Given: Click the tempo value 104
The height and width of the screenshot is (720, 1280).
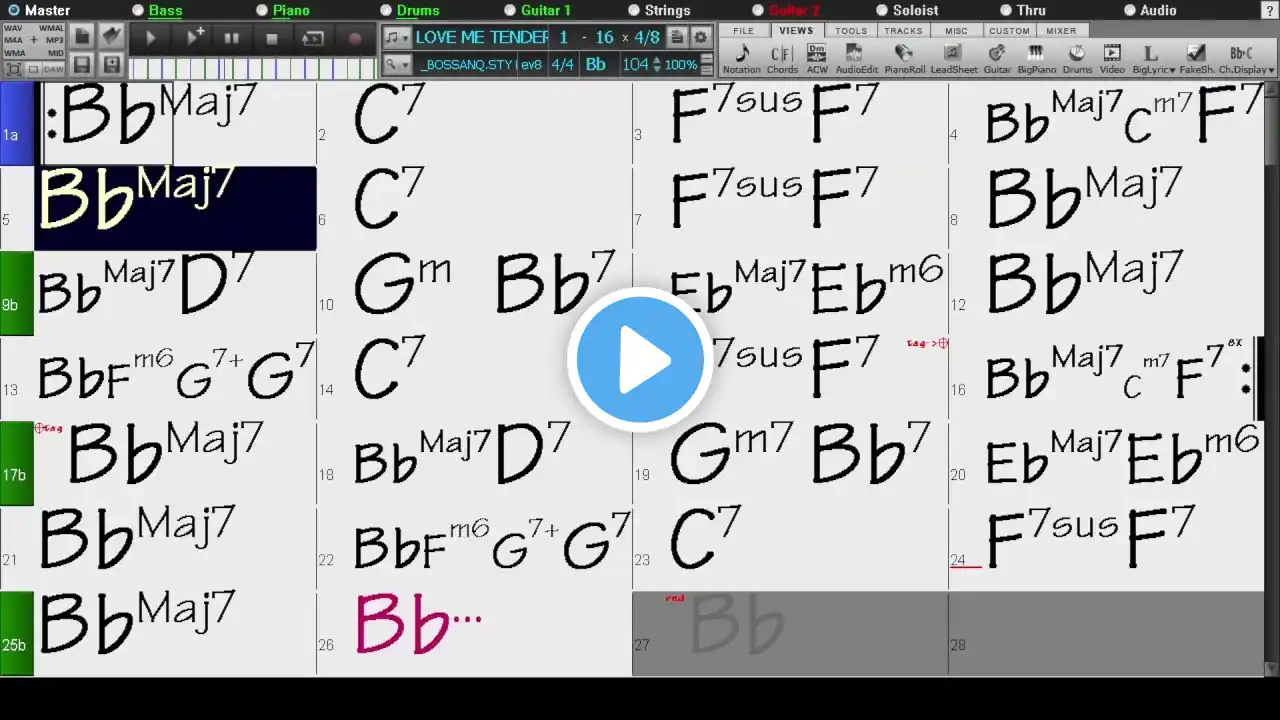Looking at the screenshot, I should pyautogui.click(x=635, y=65).
